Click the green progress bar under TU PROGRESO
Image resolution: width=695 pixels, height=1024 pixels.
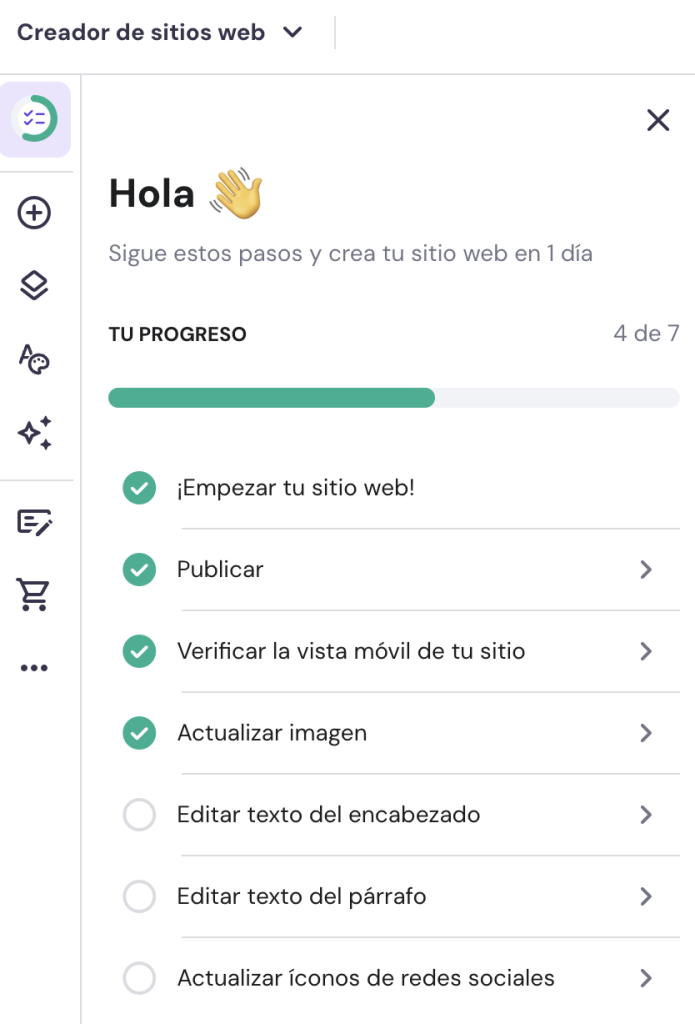(x=270, y=398)
